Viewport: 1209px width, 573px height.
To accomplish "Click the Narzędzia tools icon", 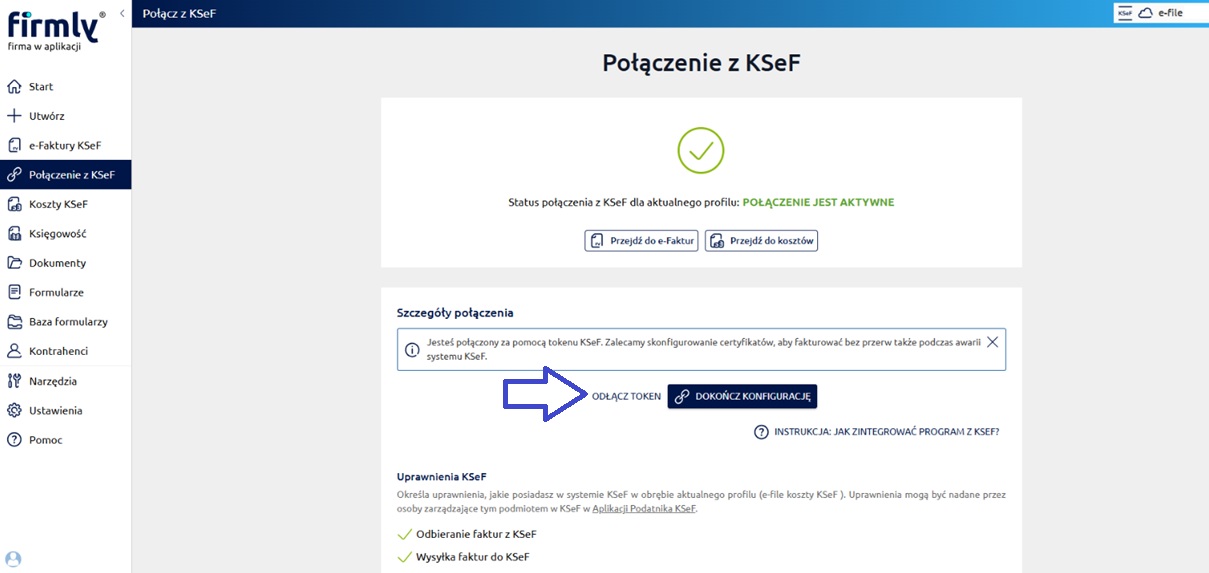I will (14, 381).
